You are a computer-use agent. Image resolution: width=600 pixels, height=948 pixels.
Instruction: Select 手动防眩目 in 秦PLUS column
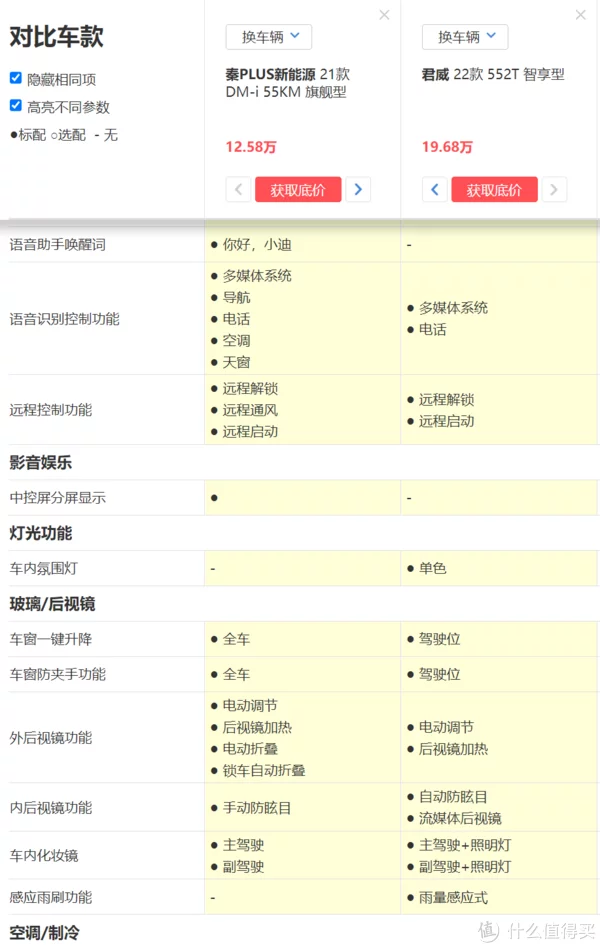(x=257, y=808)
